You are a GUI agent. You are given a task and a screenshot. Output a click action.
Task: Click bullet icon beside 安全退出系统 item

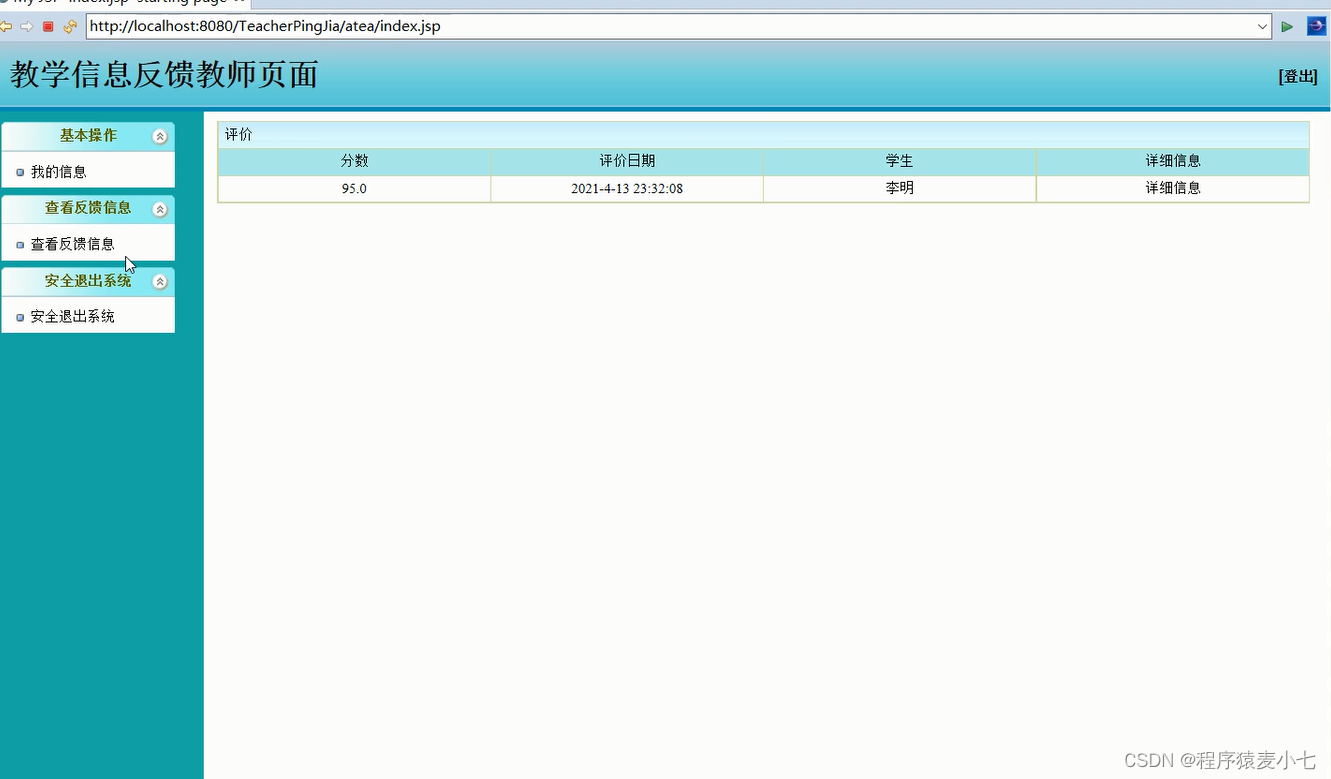[x=20, y=317]
